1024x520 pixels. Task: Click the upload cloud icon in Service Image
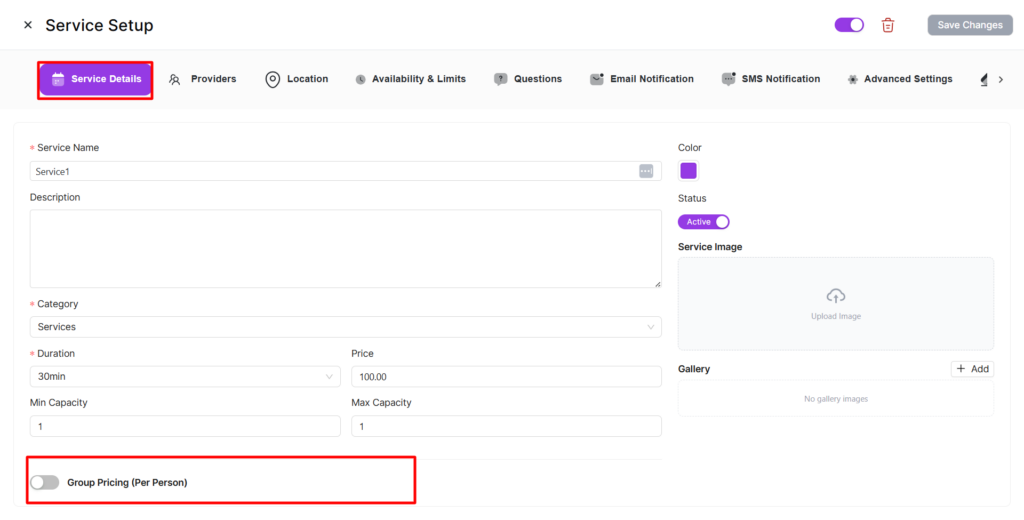click(836, 296)
